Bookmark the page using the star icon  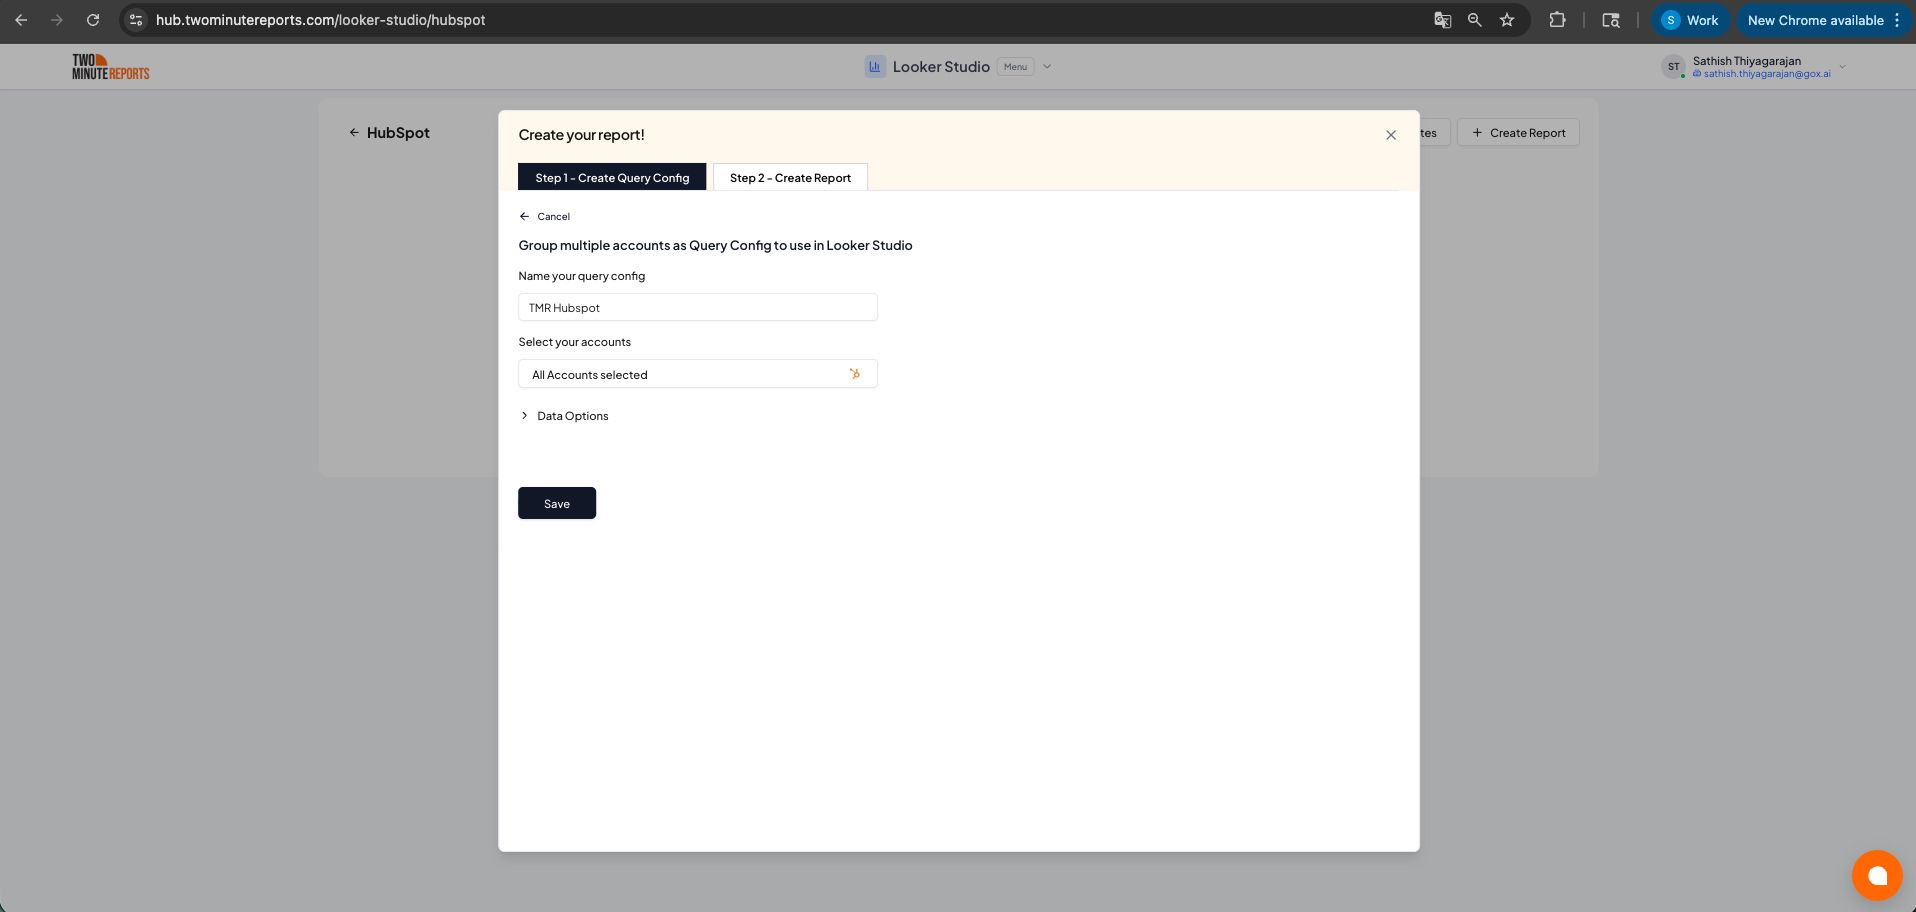click(x=1507, y=20)
